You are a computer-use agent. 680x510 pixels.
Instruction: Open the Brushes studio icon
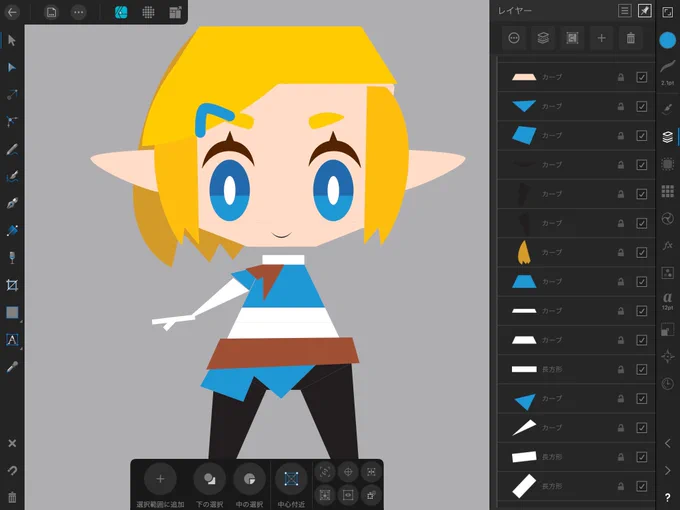[667, 109]
